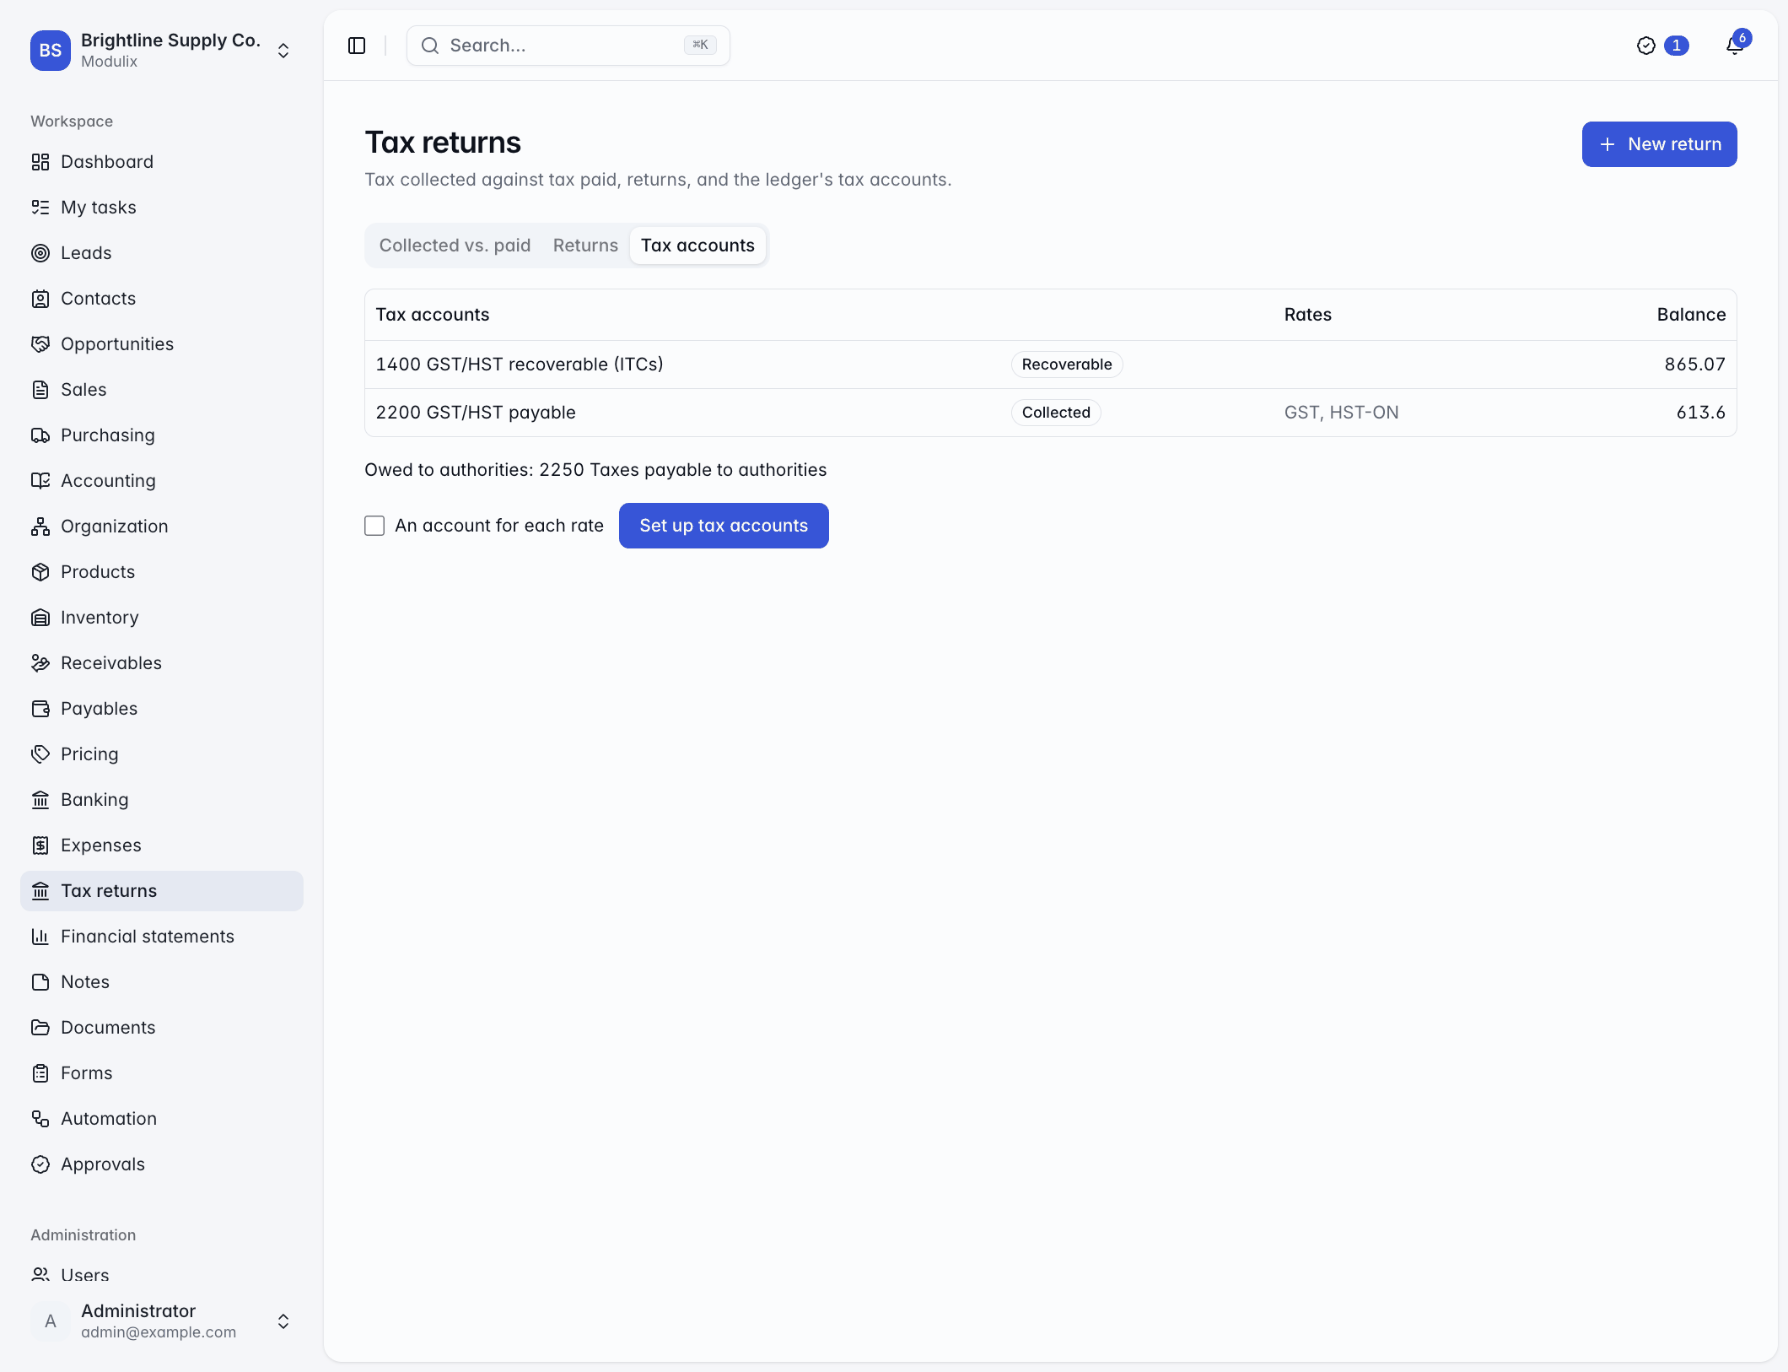Click Set up tax accounts
The height and width of the screenshot is (1372, 1788).
pyautogui.click(x=724, y=526)
